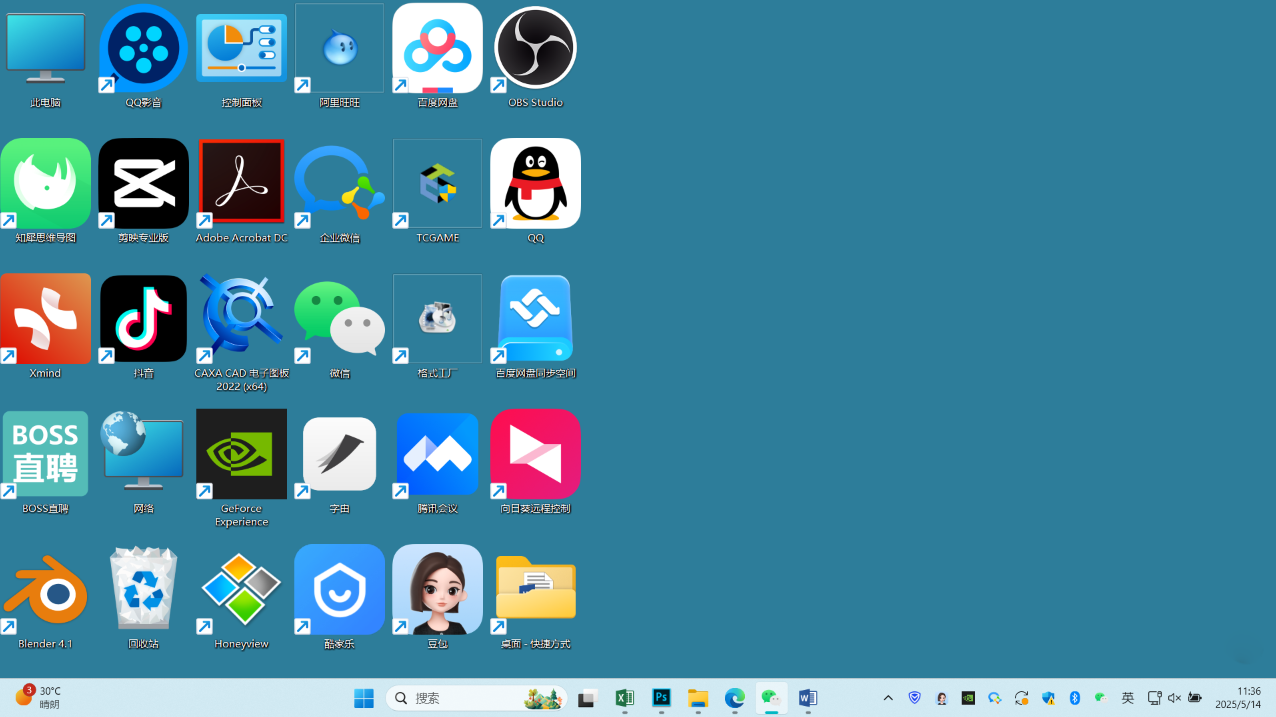
Task: Select the 腾讯会议 desktop shortcut
Action: click(437, 462)
